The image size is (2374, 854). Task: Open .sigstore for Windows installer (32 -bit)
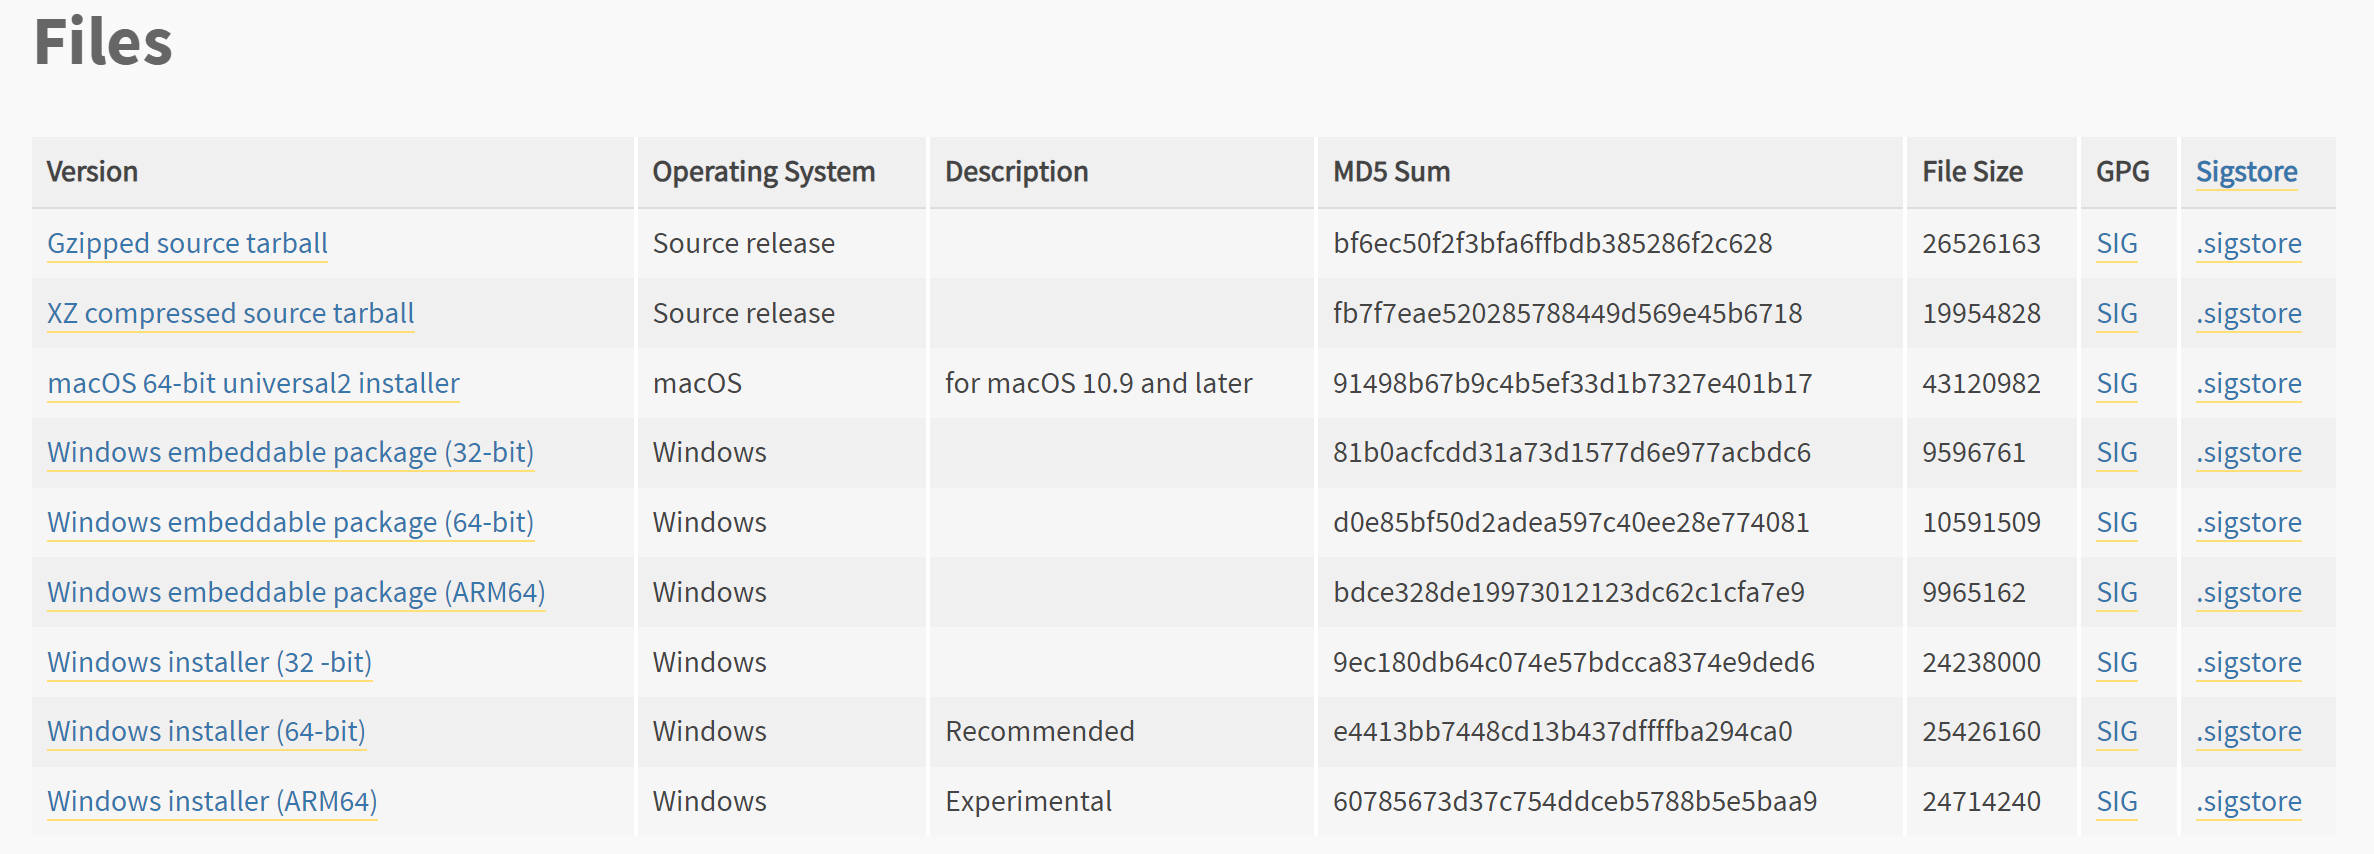2249,663
